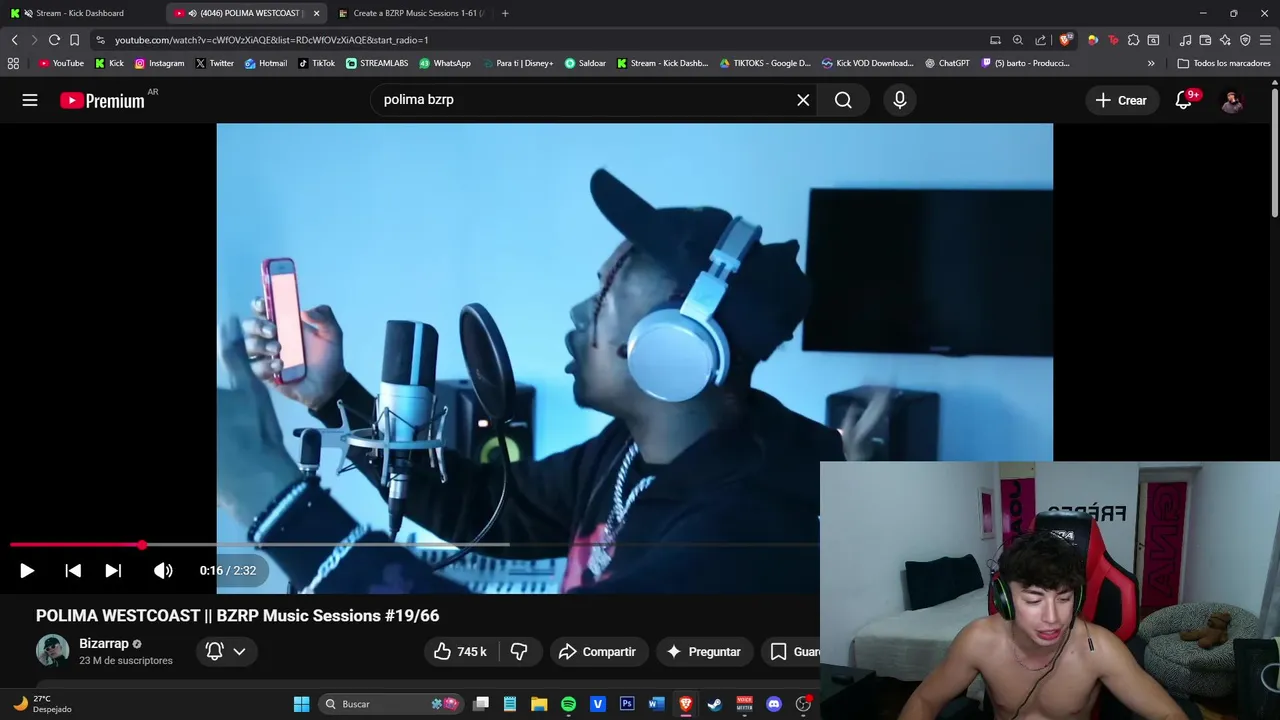Open the account avatar menu
The height and width of the screenshot is (720, 1280).
pos(1232,100)
